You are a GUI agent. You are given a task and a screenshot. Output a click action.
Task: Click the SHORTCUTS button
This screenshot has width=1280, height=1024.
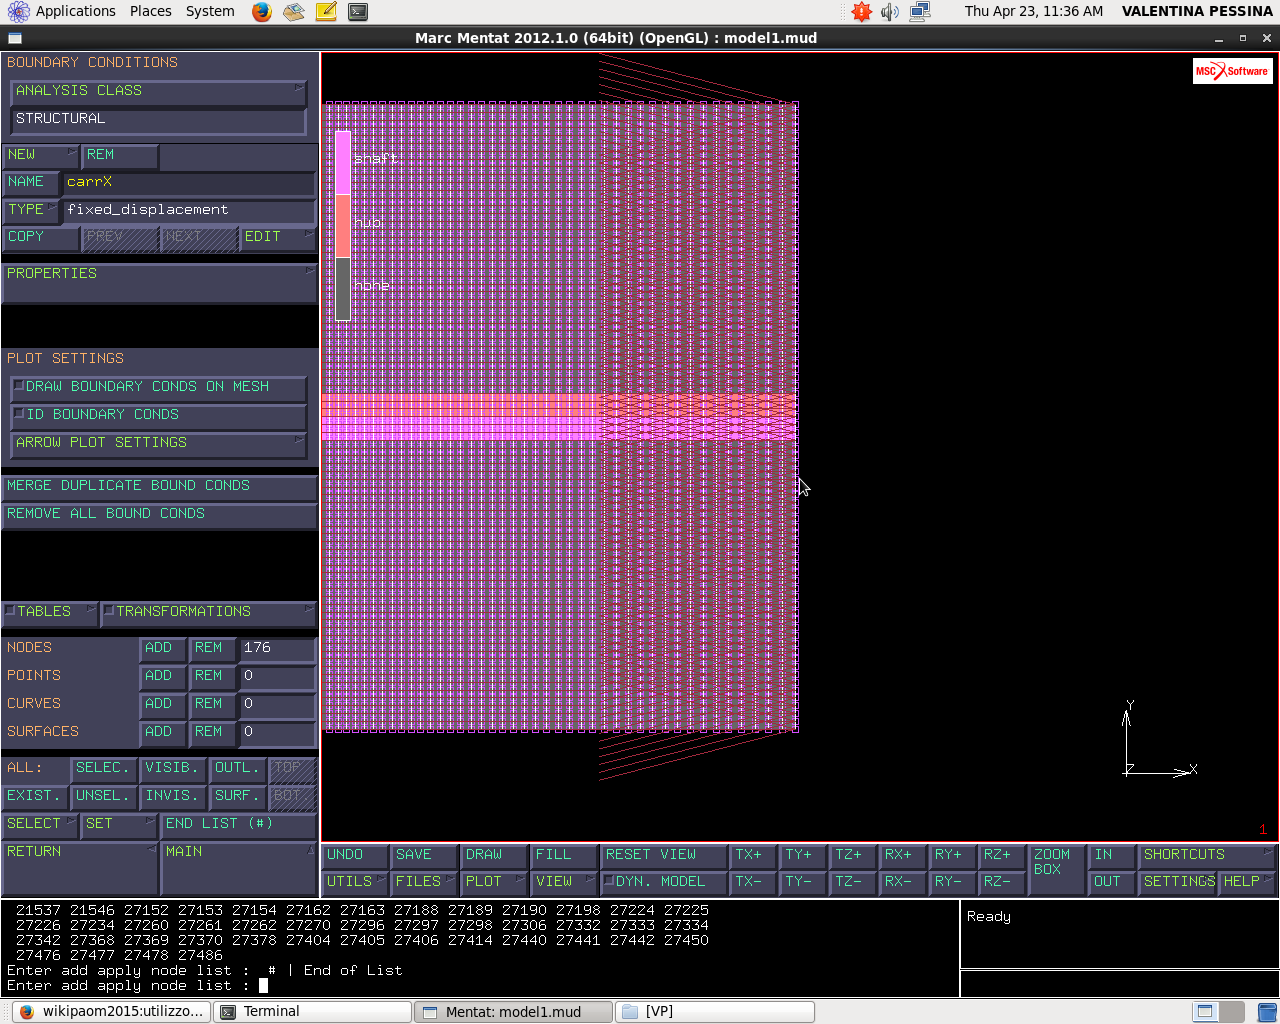(1208, 855)
